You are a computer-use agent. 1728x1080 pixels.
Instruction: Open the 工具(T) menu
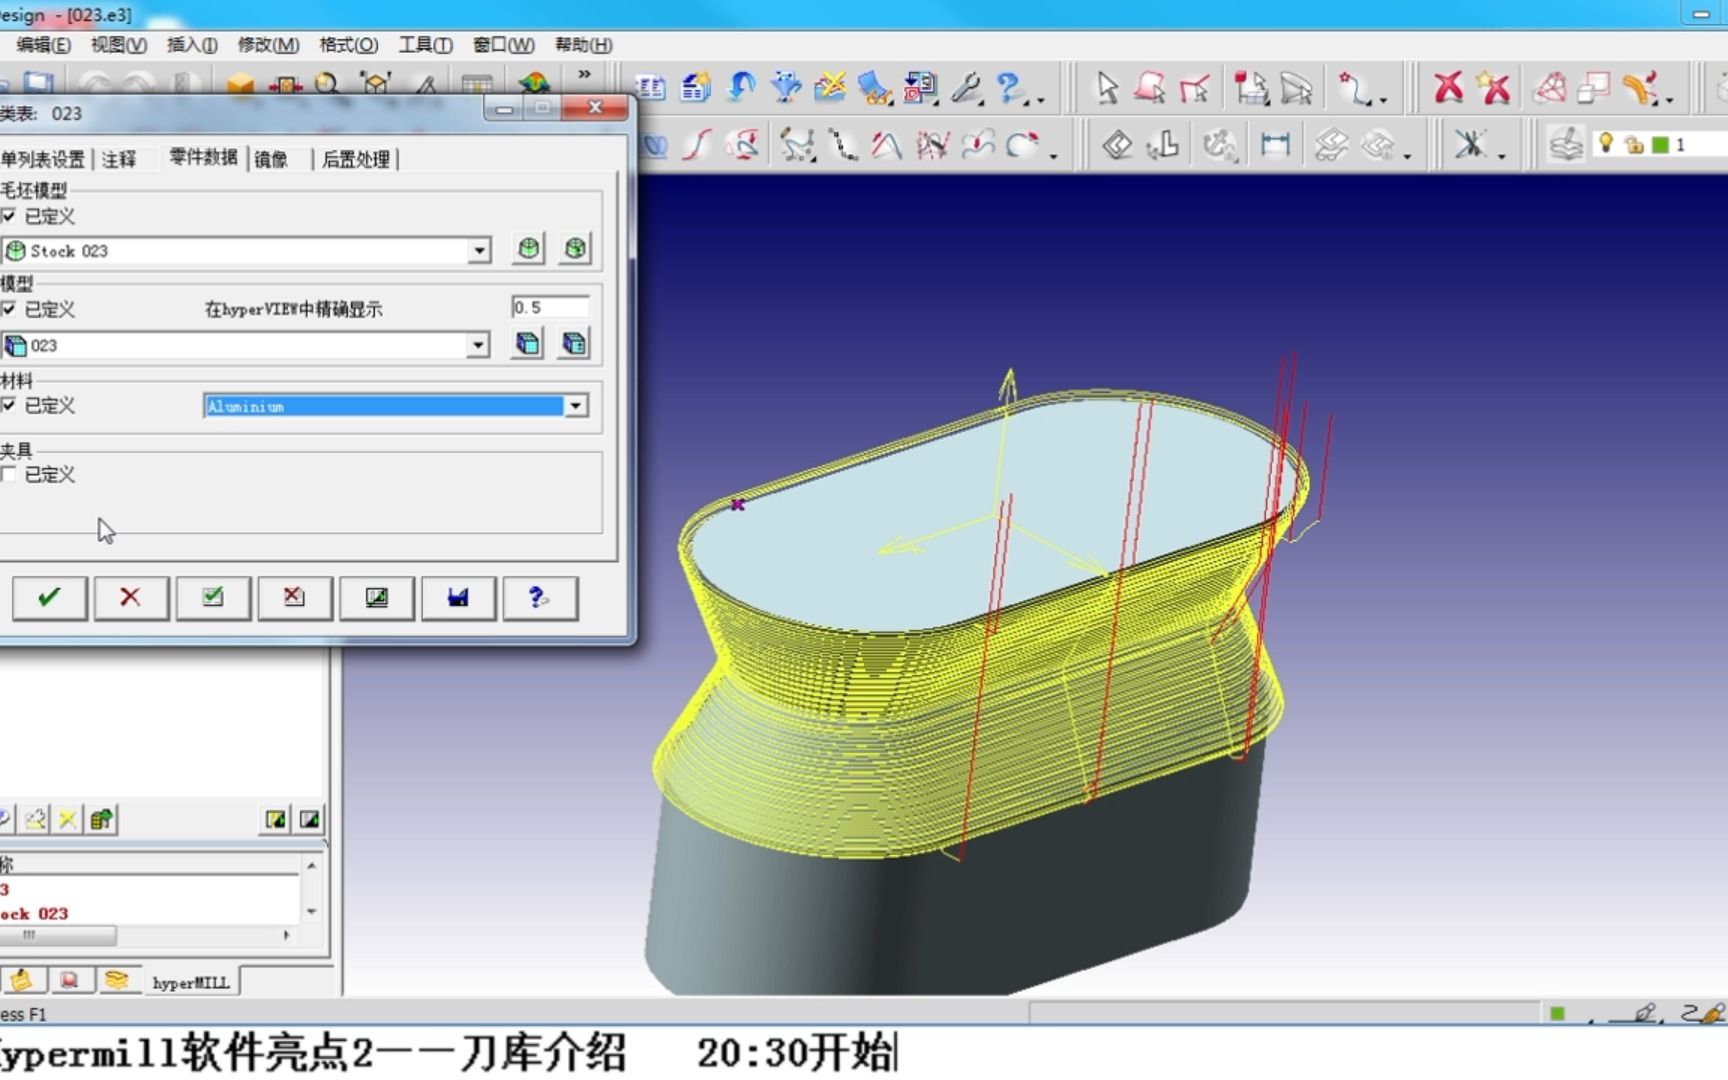[425, 45]
